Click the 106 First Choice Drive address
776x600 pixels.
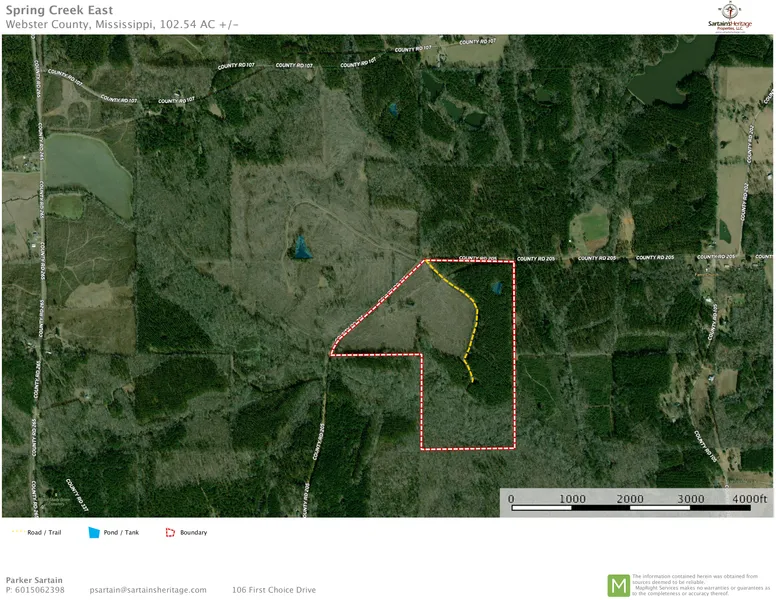pos(273,590)
